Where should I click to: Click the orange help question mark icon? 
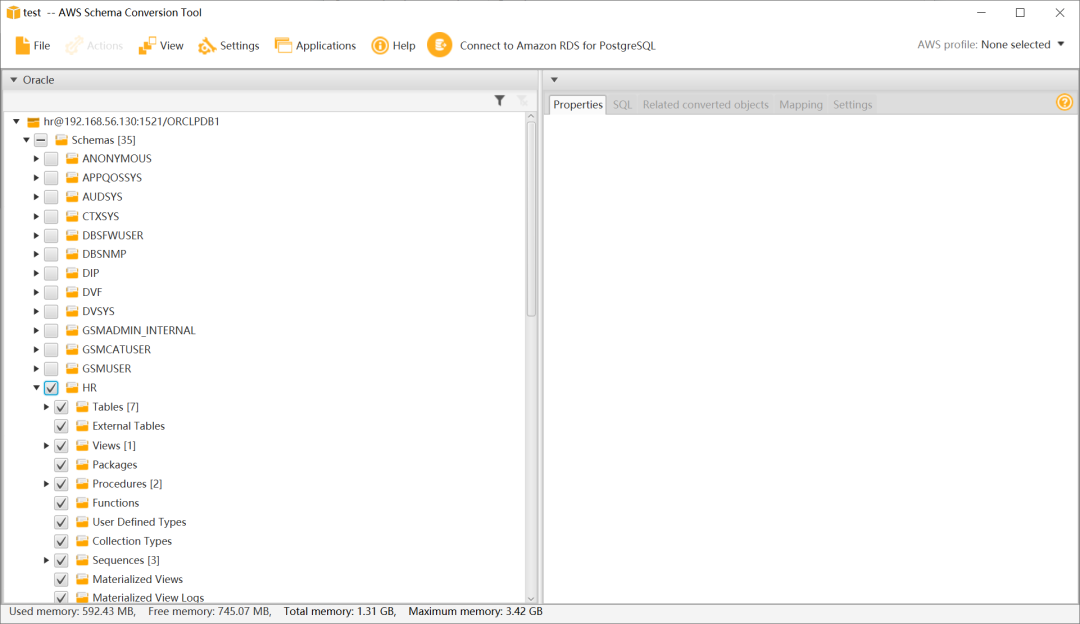click(1064, 103)
